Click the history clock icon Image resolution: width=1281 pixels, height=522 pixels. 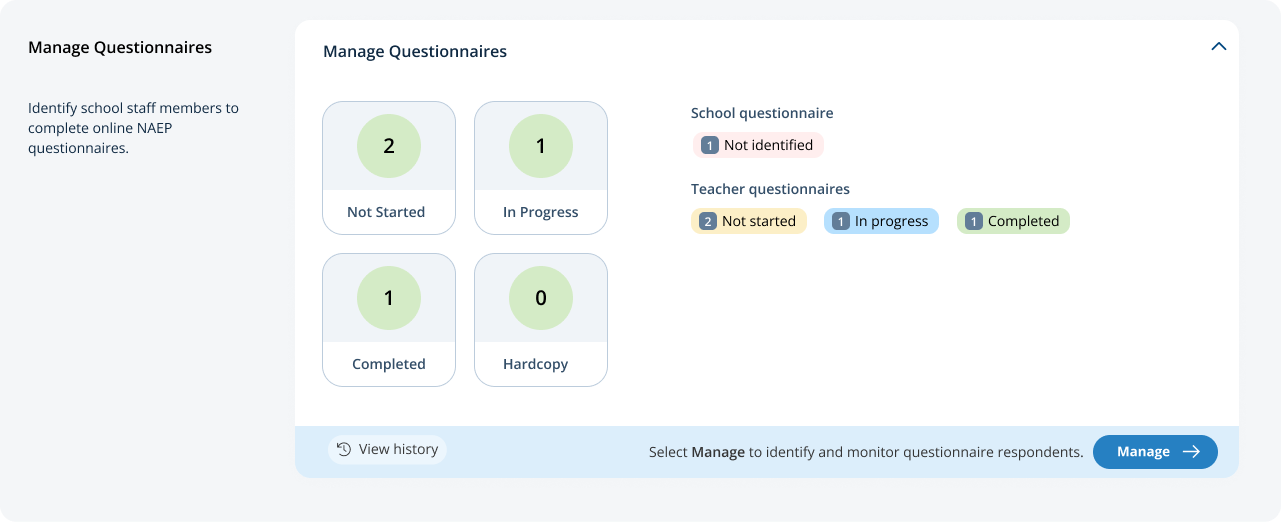click(344, 450)
